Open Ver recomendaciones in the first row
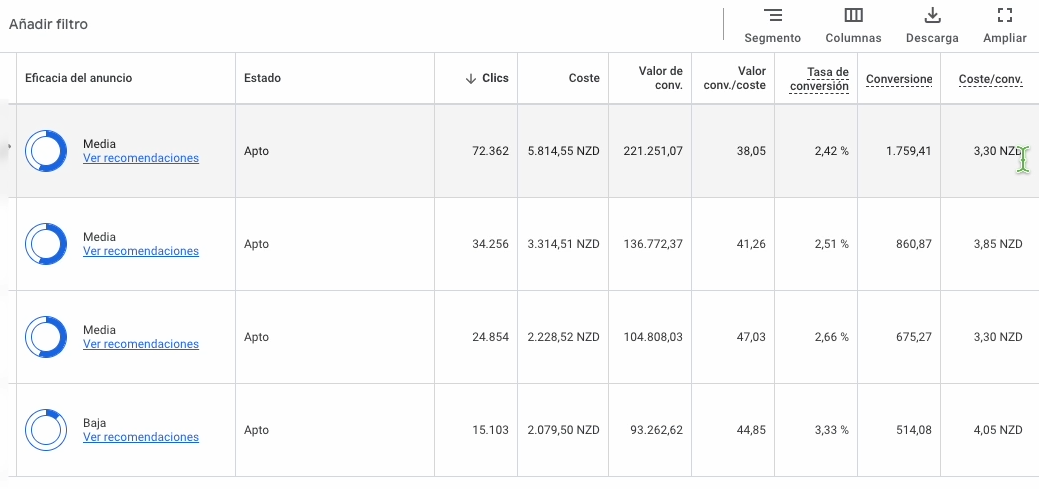The image size is (1039, 489). click(x=141, y=158)
